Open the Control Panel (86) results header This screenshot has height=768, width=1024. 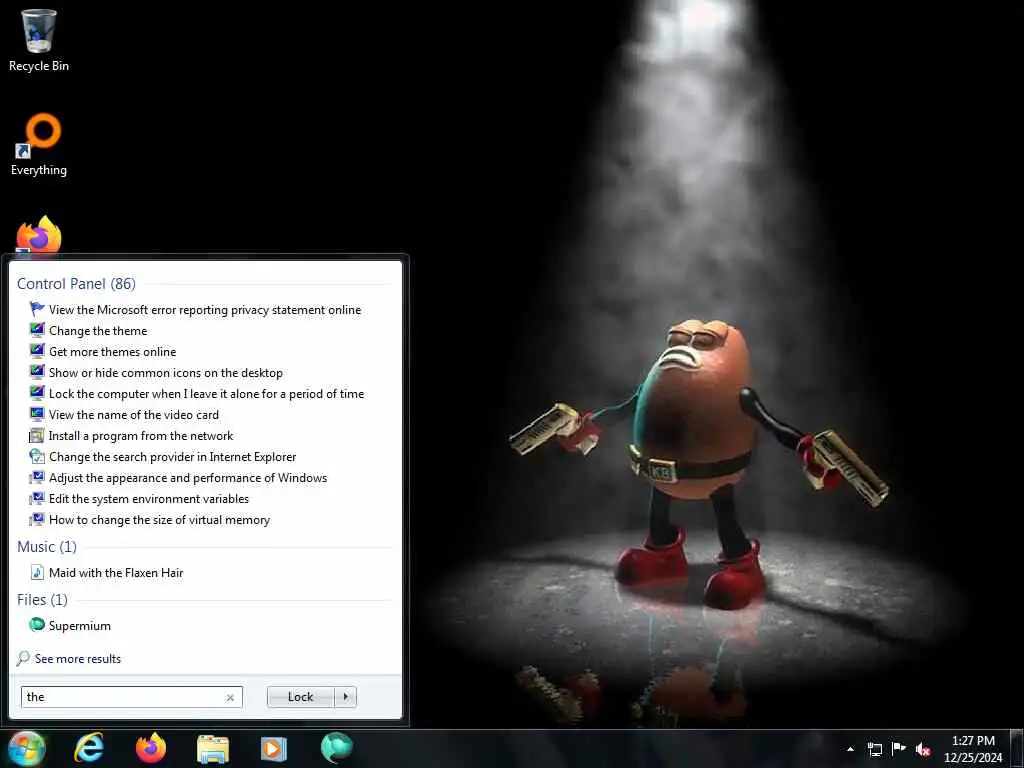pos(76,283)
